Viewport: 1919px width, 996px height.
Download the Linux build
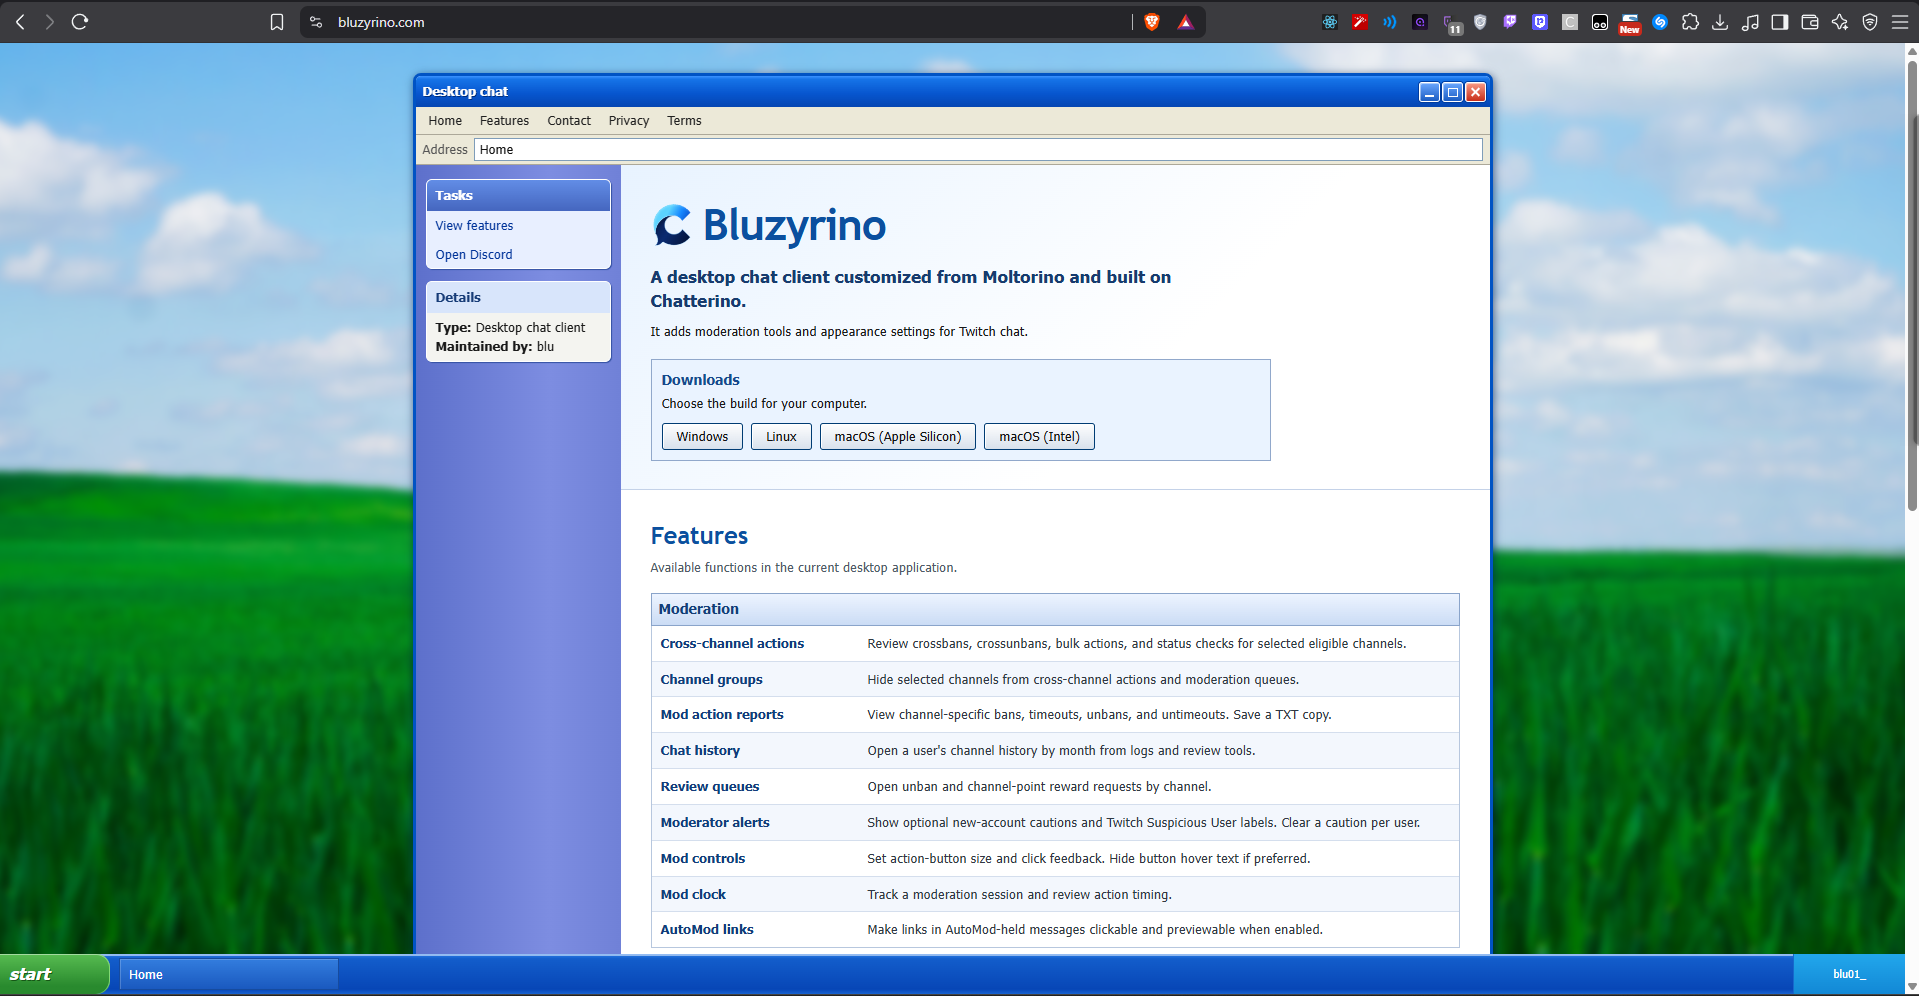pyautogui.click(x=781, y=437)
